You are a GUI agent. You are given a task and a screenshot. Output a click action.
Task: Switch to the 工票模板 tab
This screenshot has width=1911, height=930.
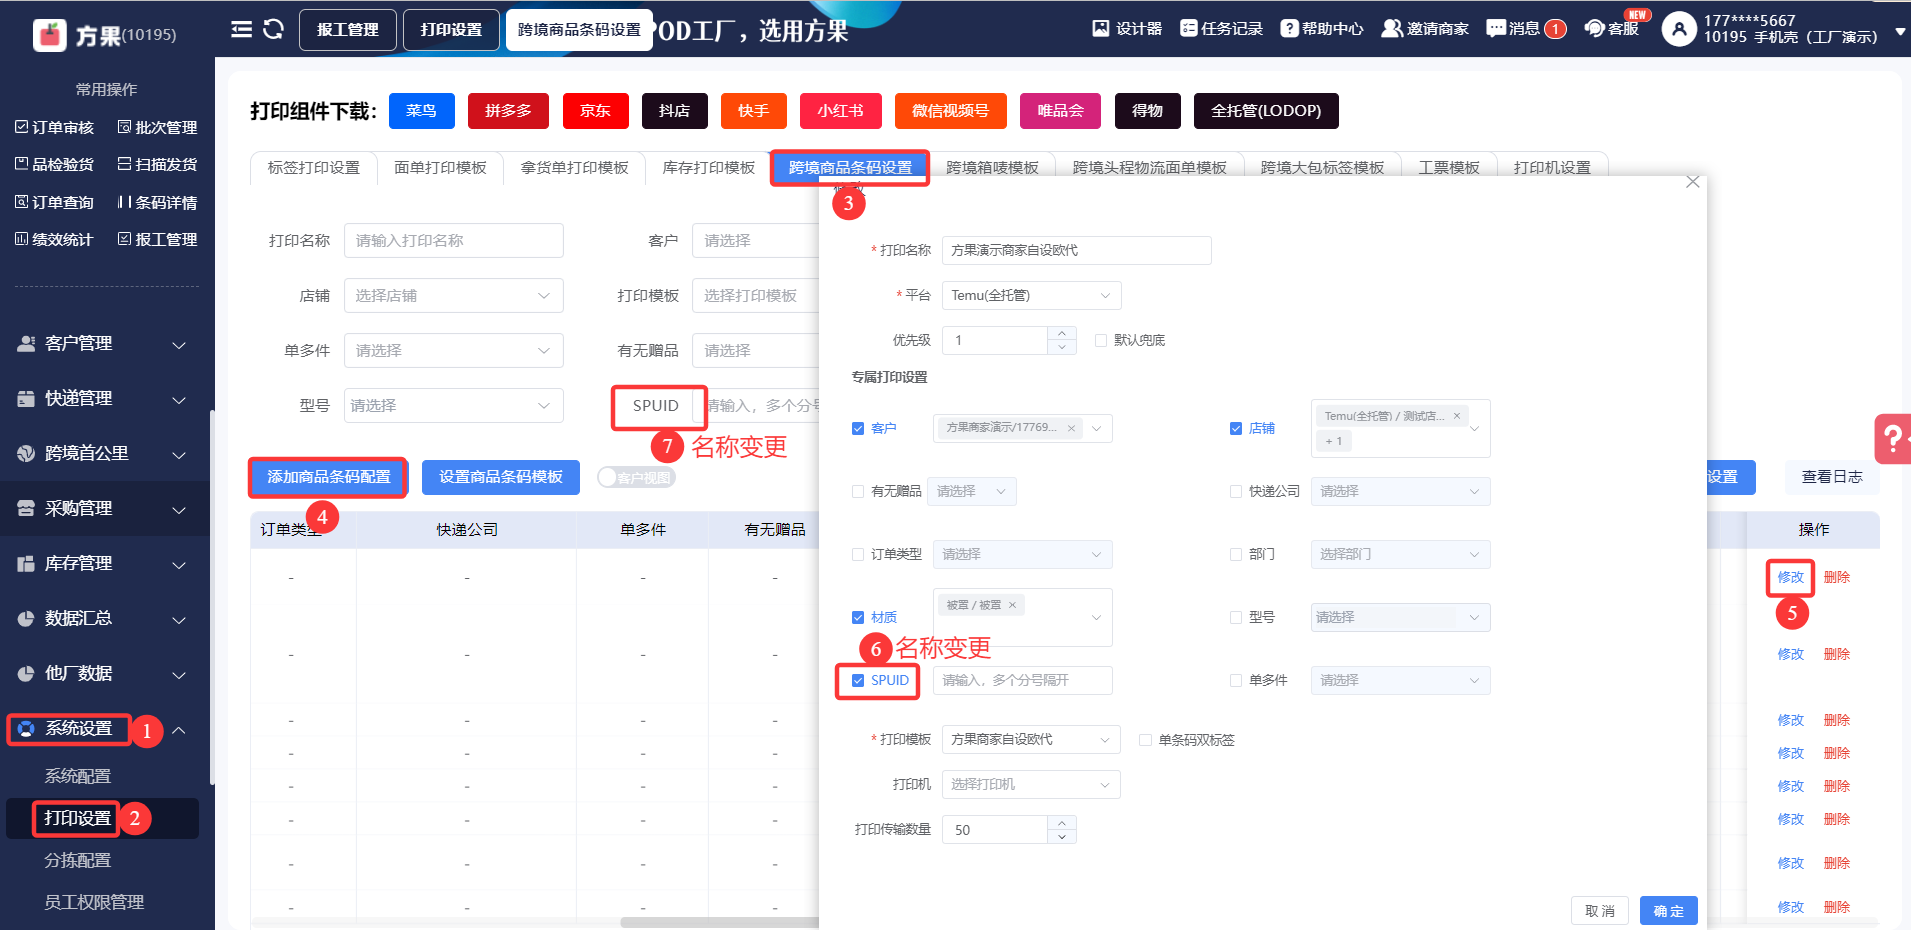1449,168
